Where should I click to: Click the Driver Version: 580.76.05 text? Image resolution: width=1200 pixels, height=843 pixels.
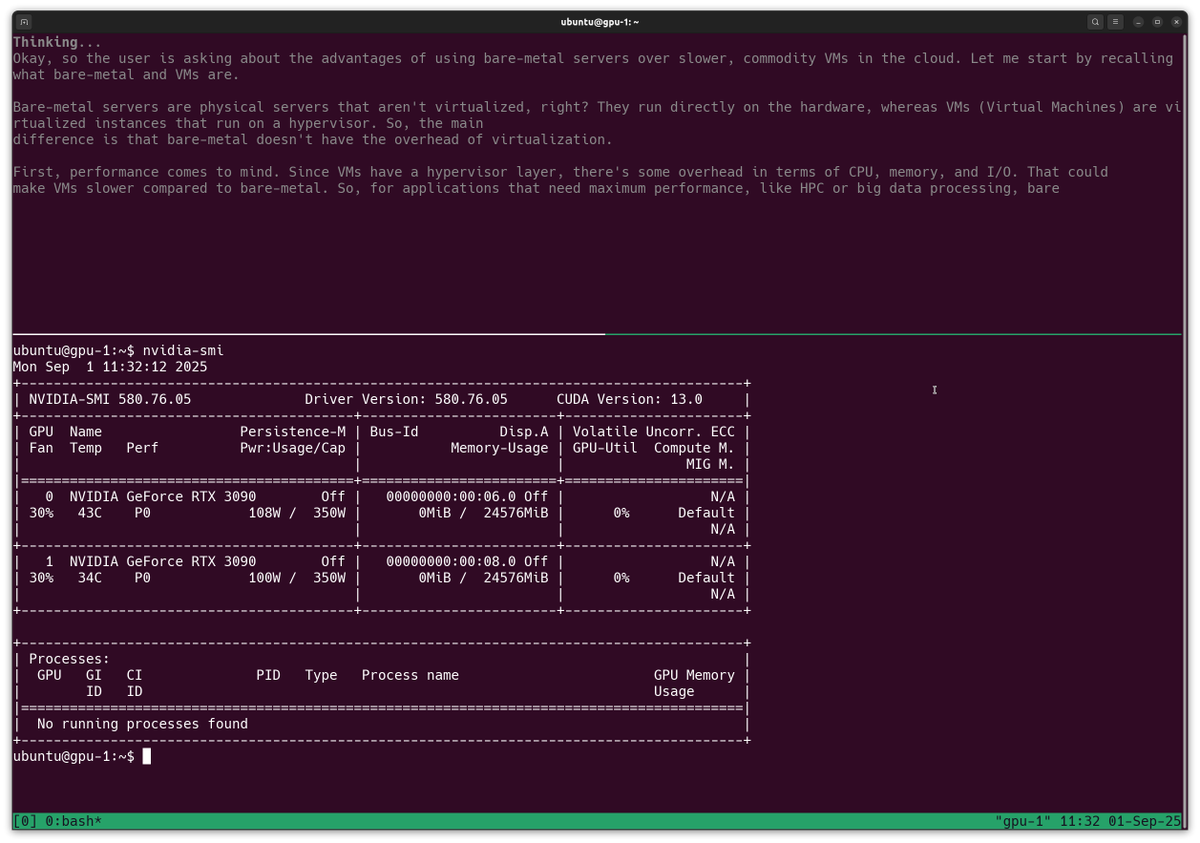tap(406, 399)
